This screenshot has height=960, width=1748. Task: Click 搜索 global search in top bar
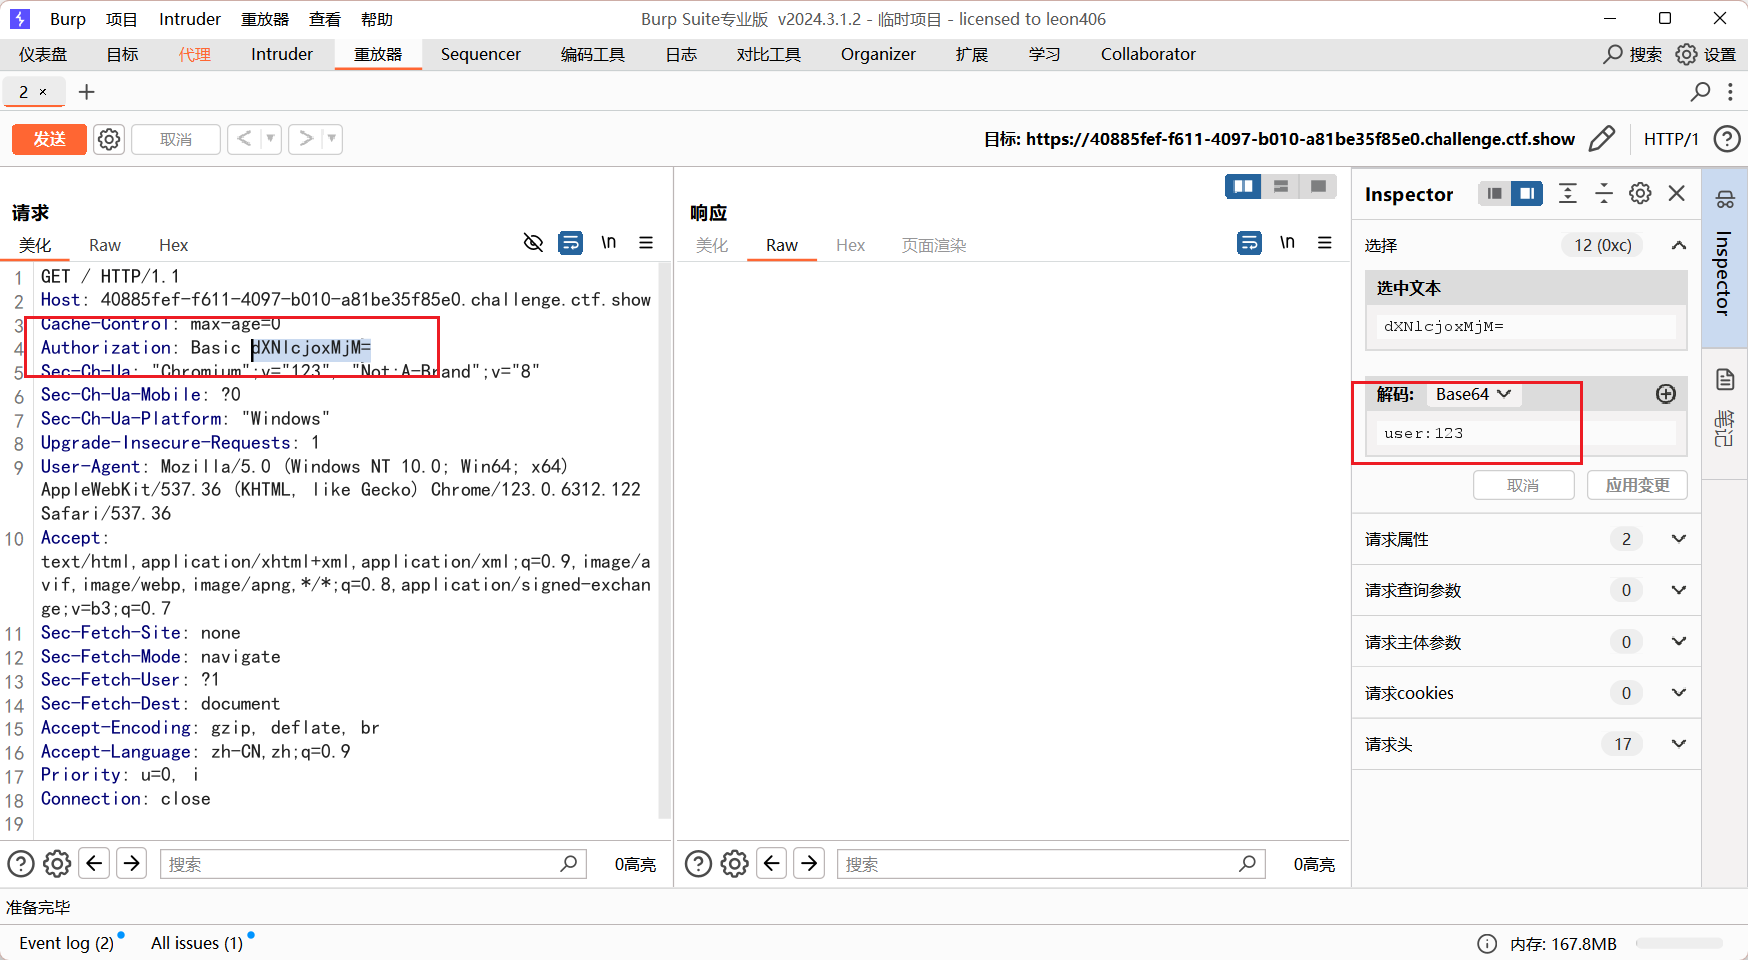coord(1632,54)
